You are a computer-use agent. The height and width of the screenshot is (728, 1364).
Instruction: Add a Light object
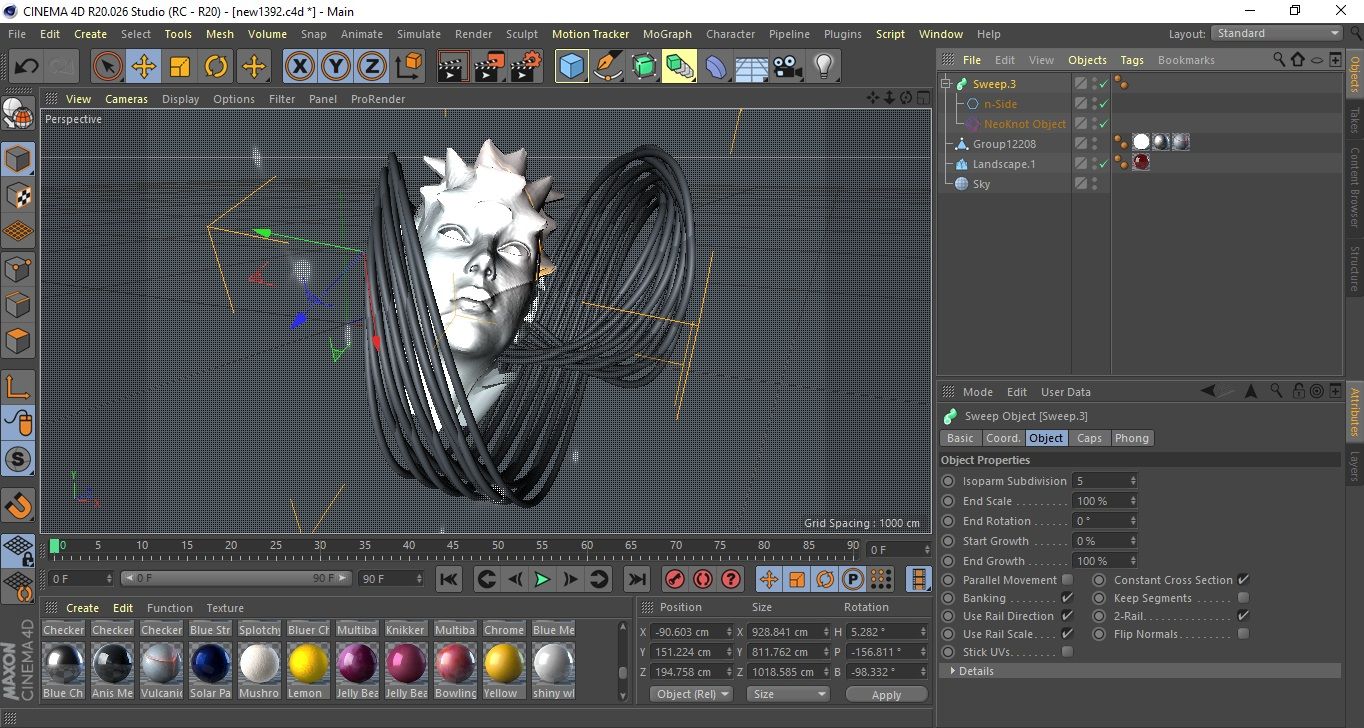[823, 67]
